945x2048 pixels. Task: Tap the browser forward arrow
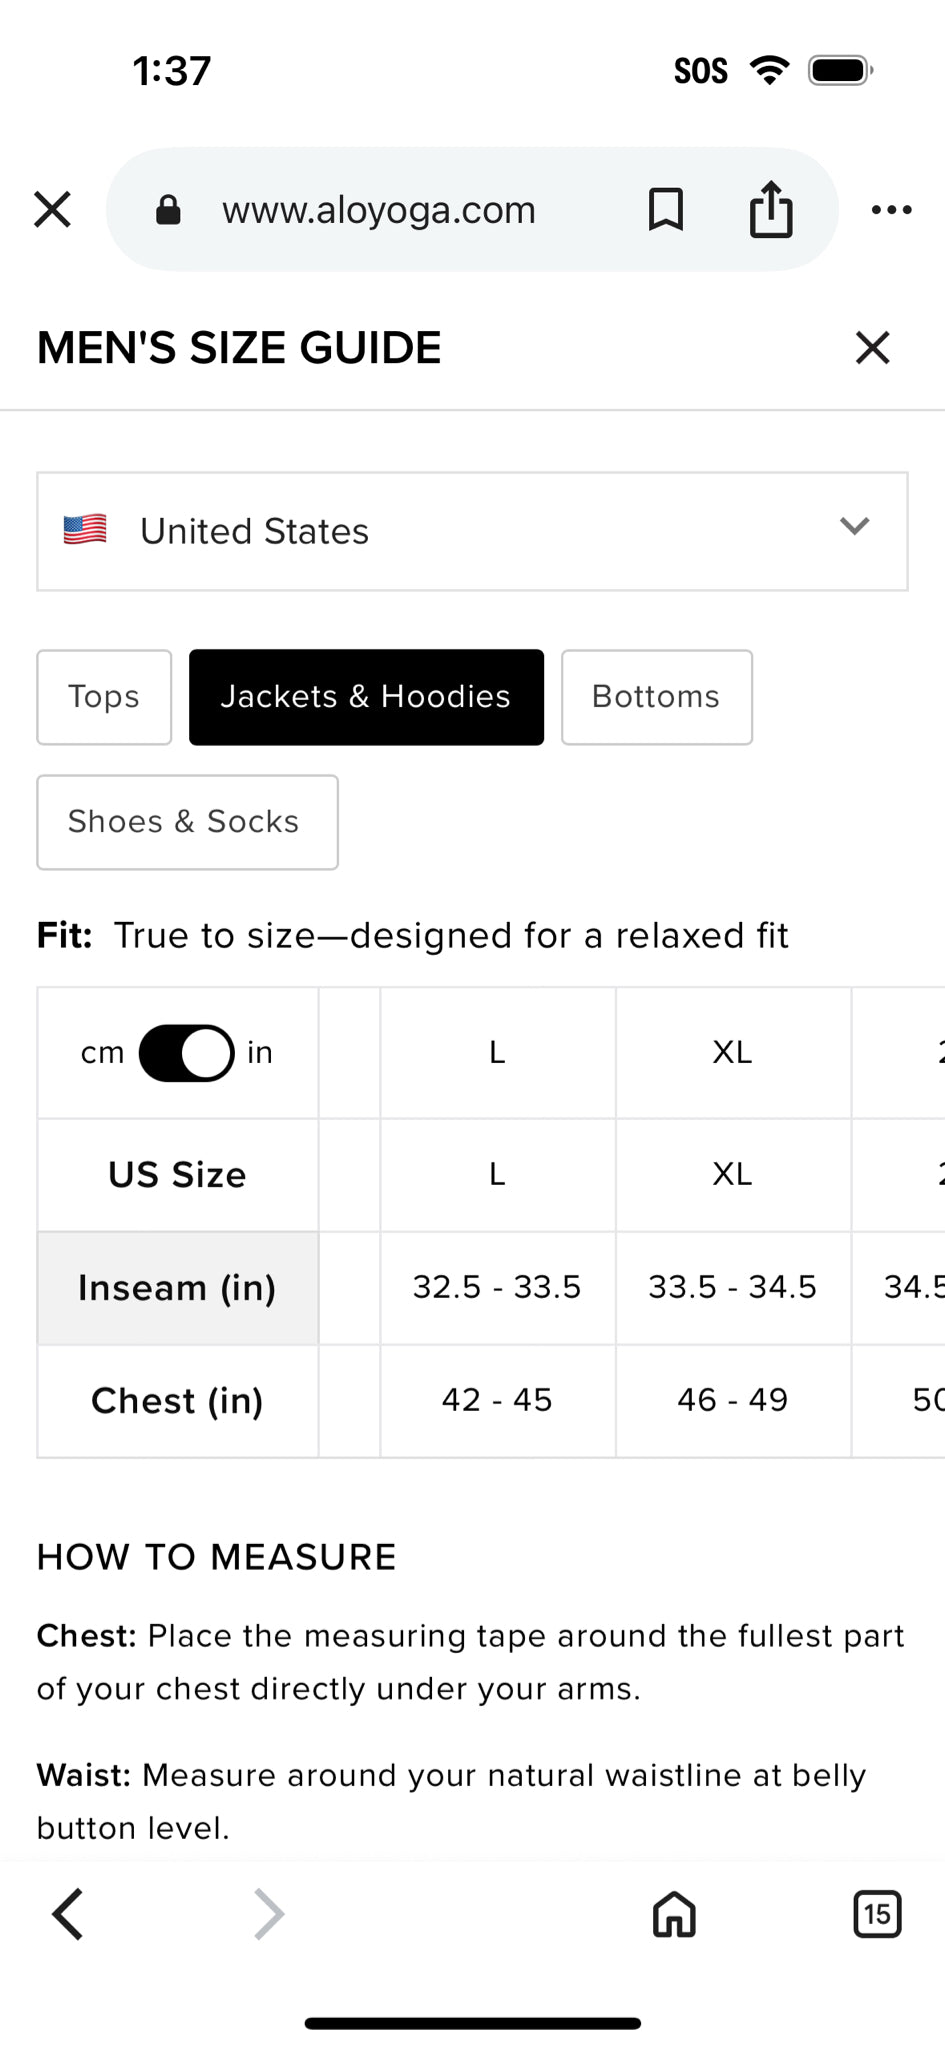pos(269,1914)
